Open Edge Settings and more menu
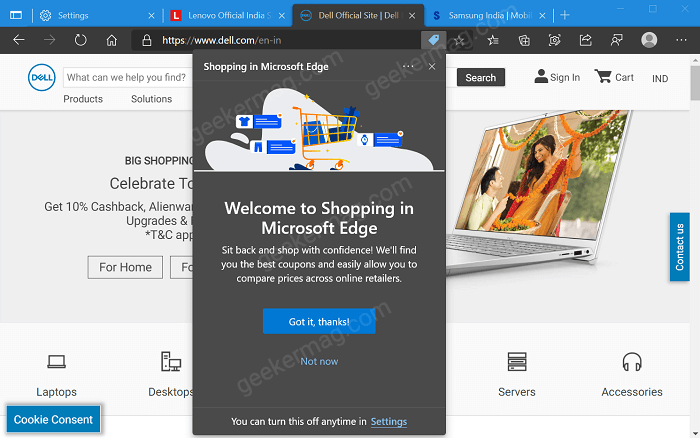This screenshot has height=438, width=700. tap(681, 40)
